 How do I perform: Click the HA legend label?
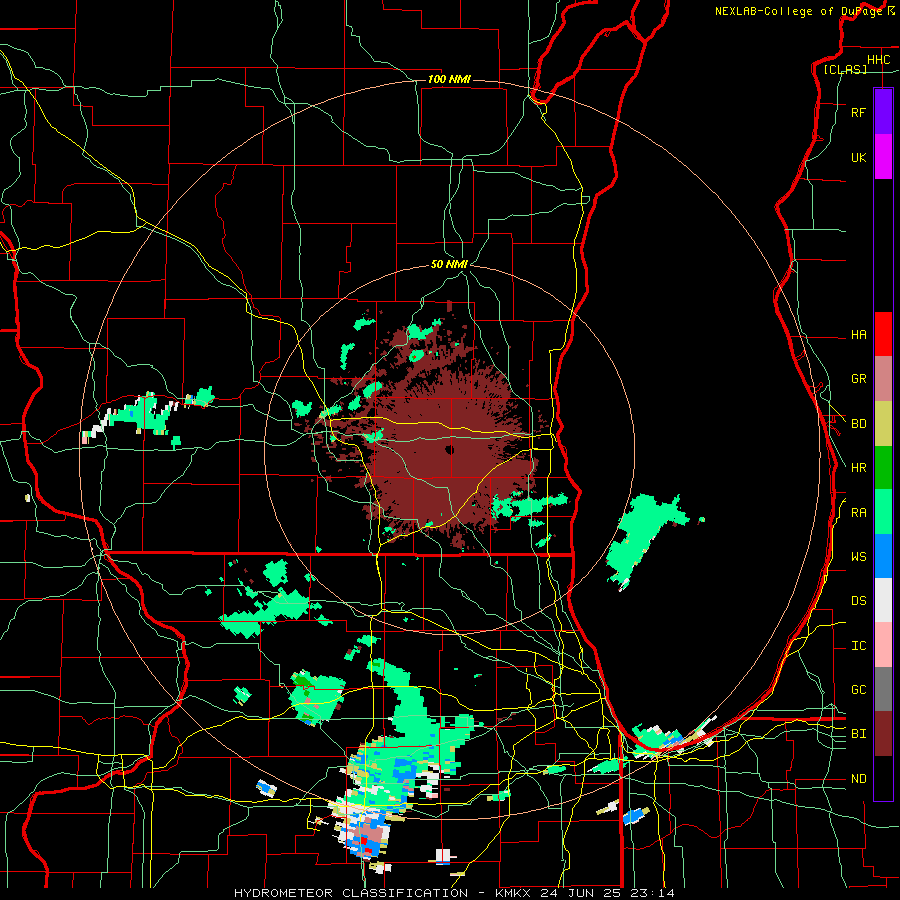tap(858, 335)
